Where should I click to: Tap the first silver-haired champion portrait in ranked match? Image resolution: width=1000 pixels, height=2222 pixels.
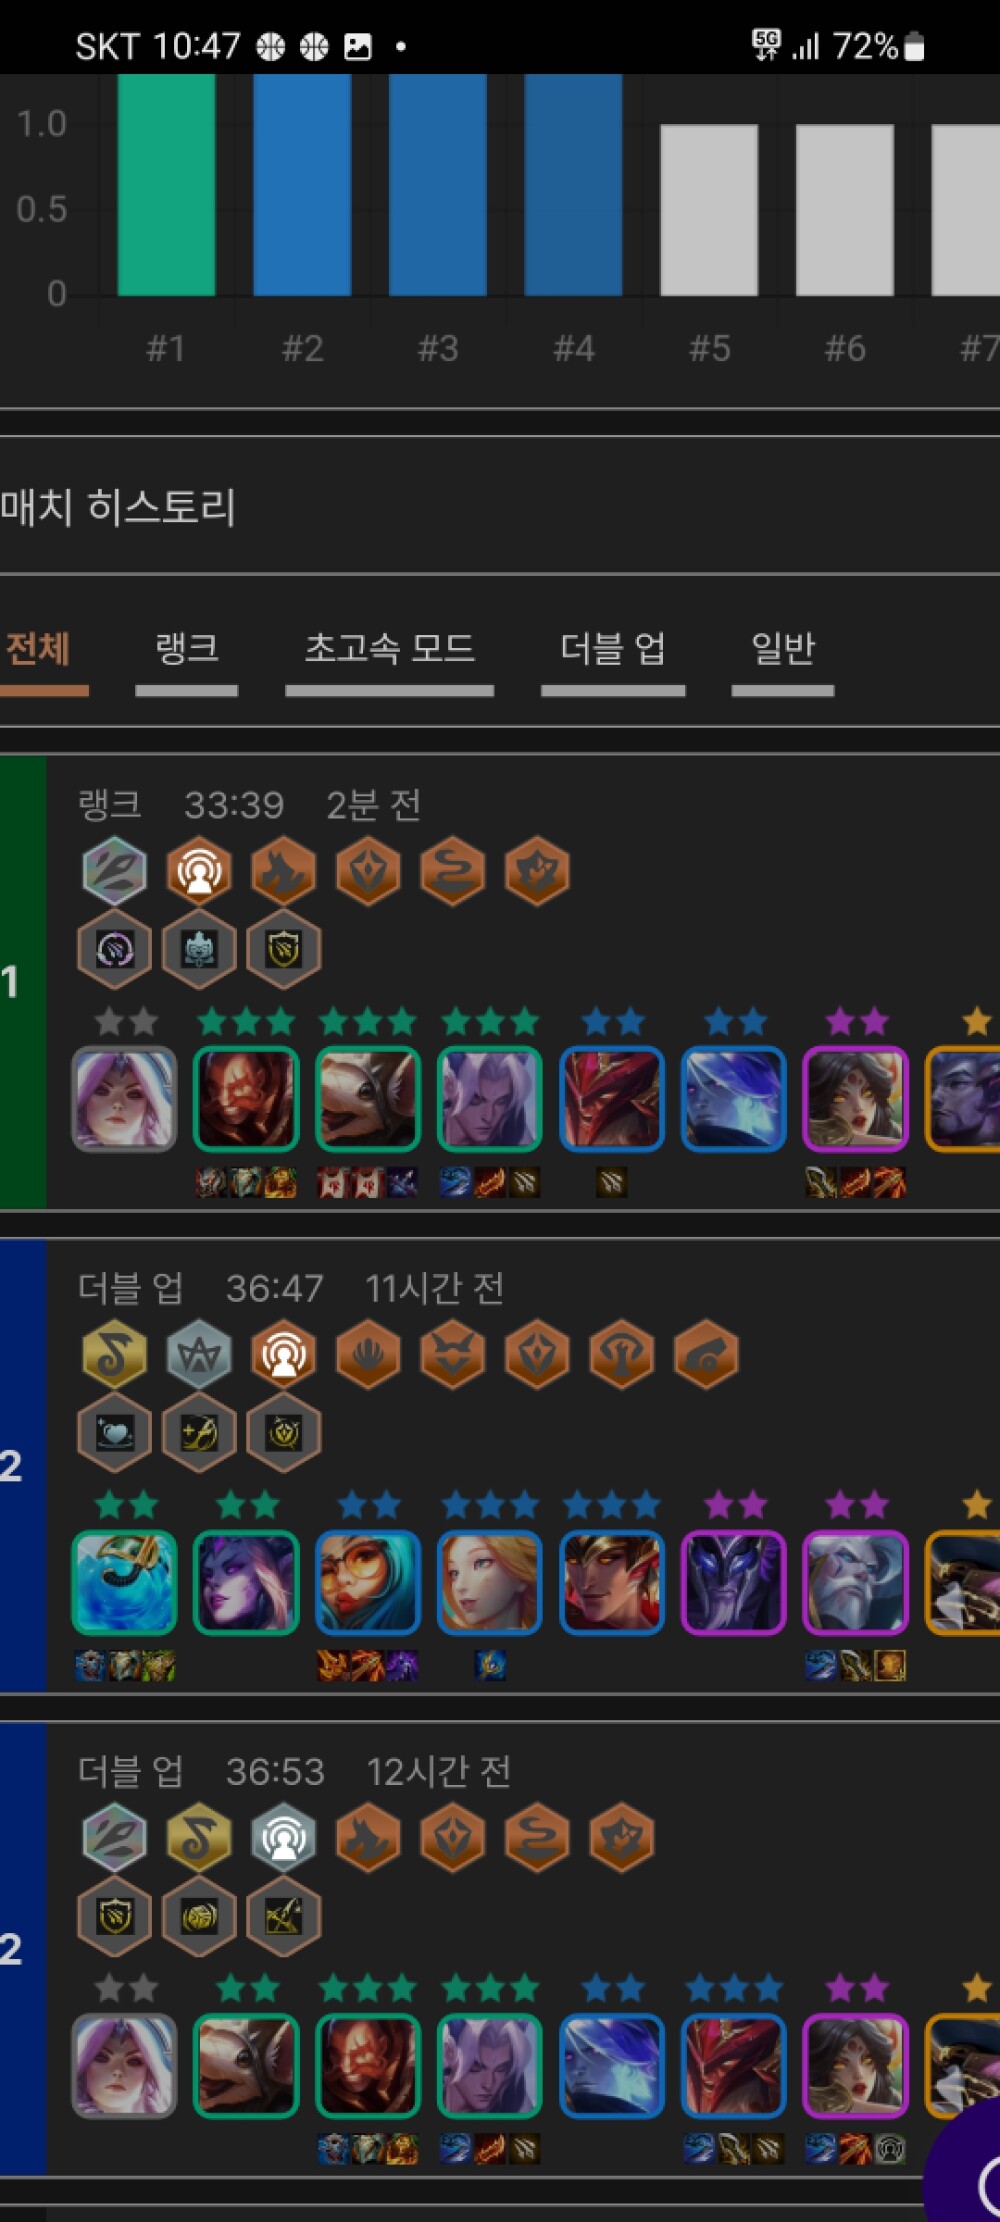coord(124,1099)
